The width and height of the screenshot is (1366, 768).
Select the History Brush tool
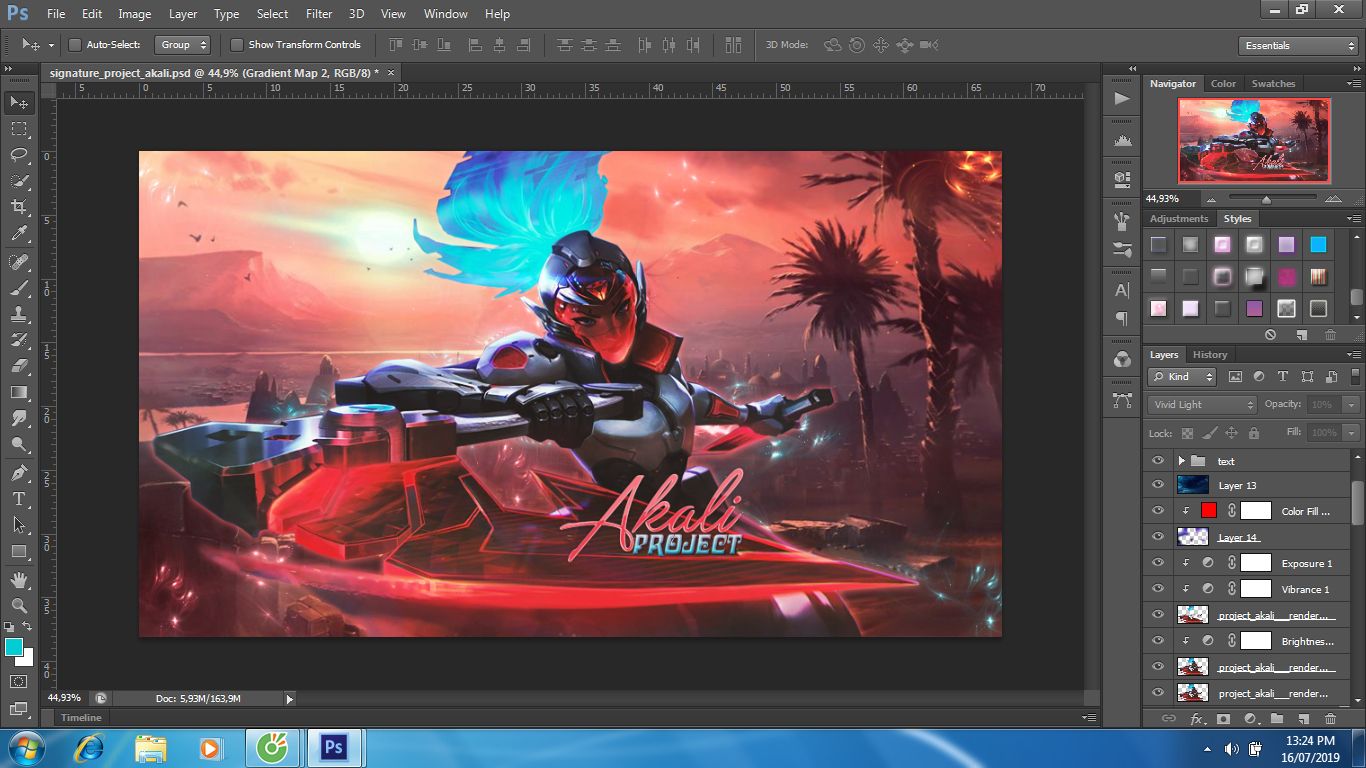tap(19, 340)
